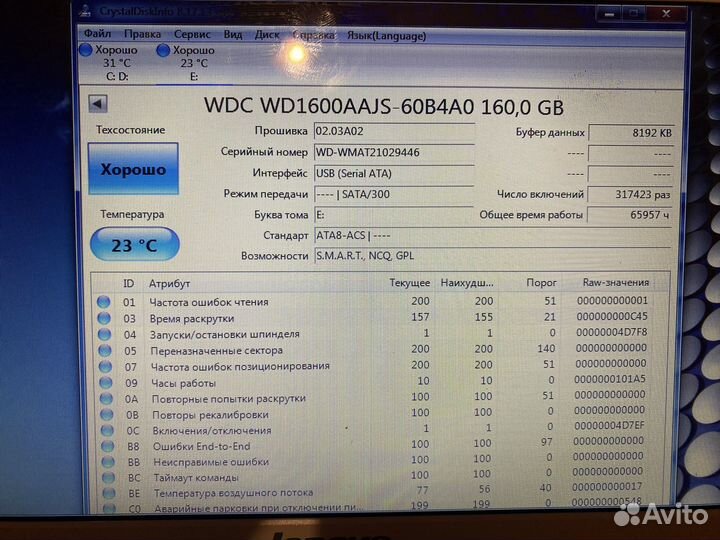This screenshot has height=540, width=720.
Task: Click the 23 °C temperature button
Action: click(135, 245)
